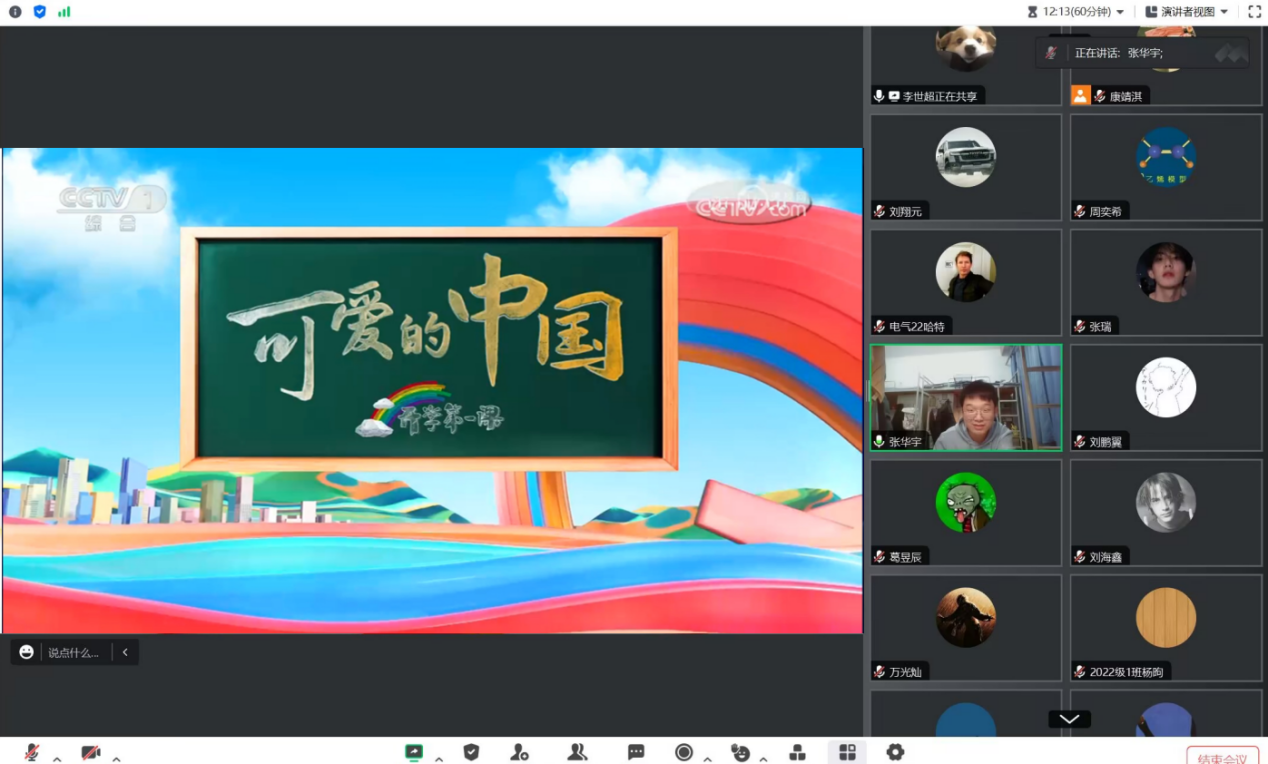The image size is (1268, 764).
Task: Select 刘翔元's participant tile
Action: point(965,167)
